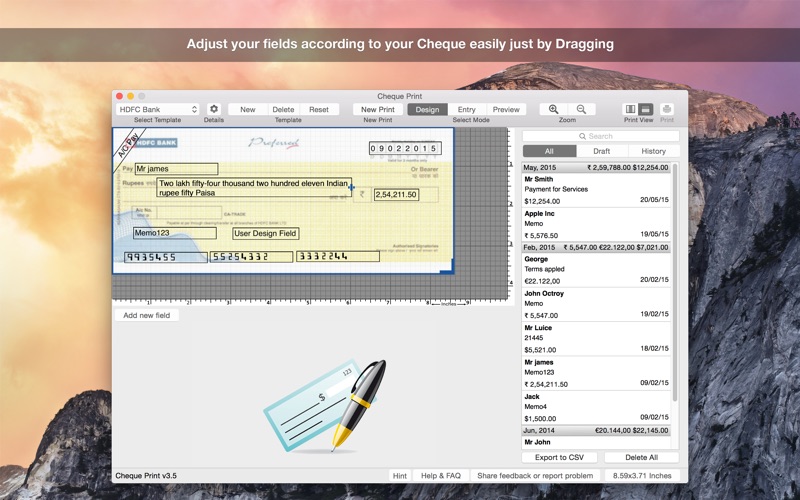This screenshot has height=500, width=800.
Task: Click the $12,254.00 amount of Mr Smith
Action: [542, 202]
